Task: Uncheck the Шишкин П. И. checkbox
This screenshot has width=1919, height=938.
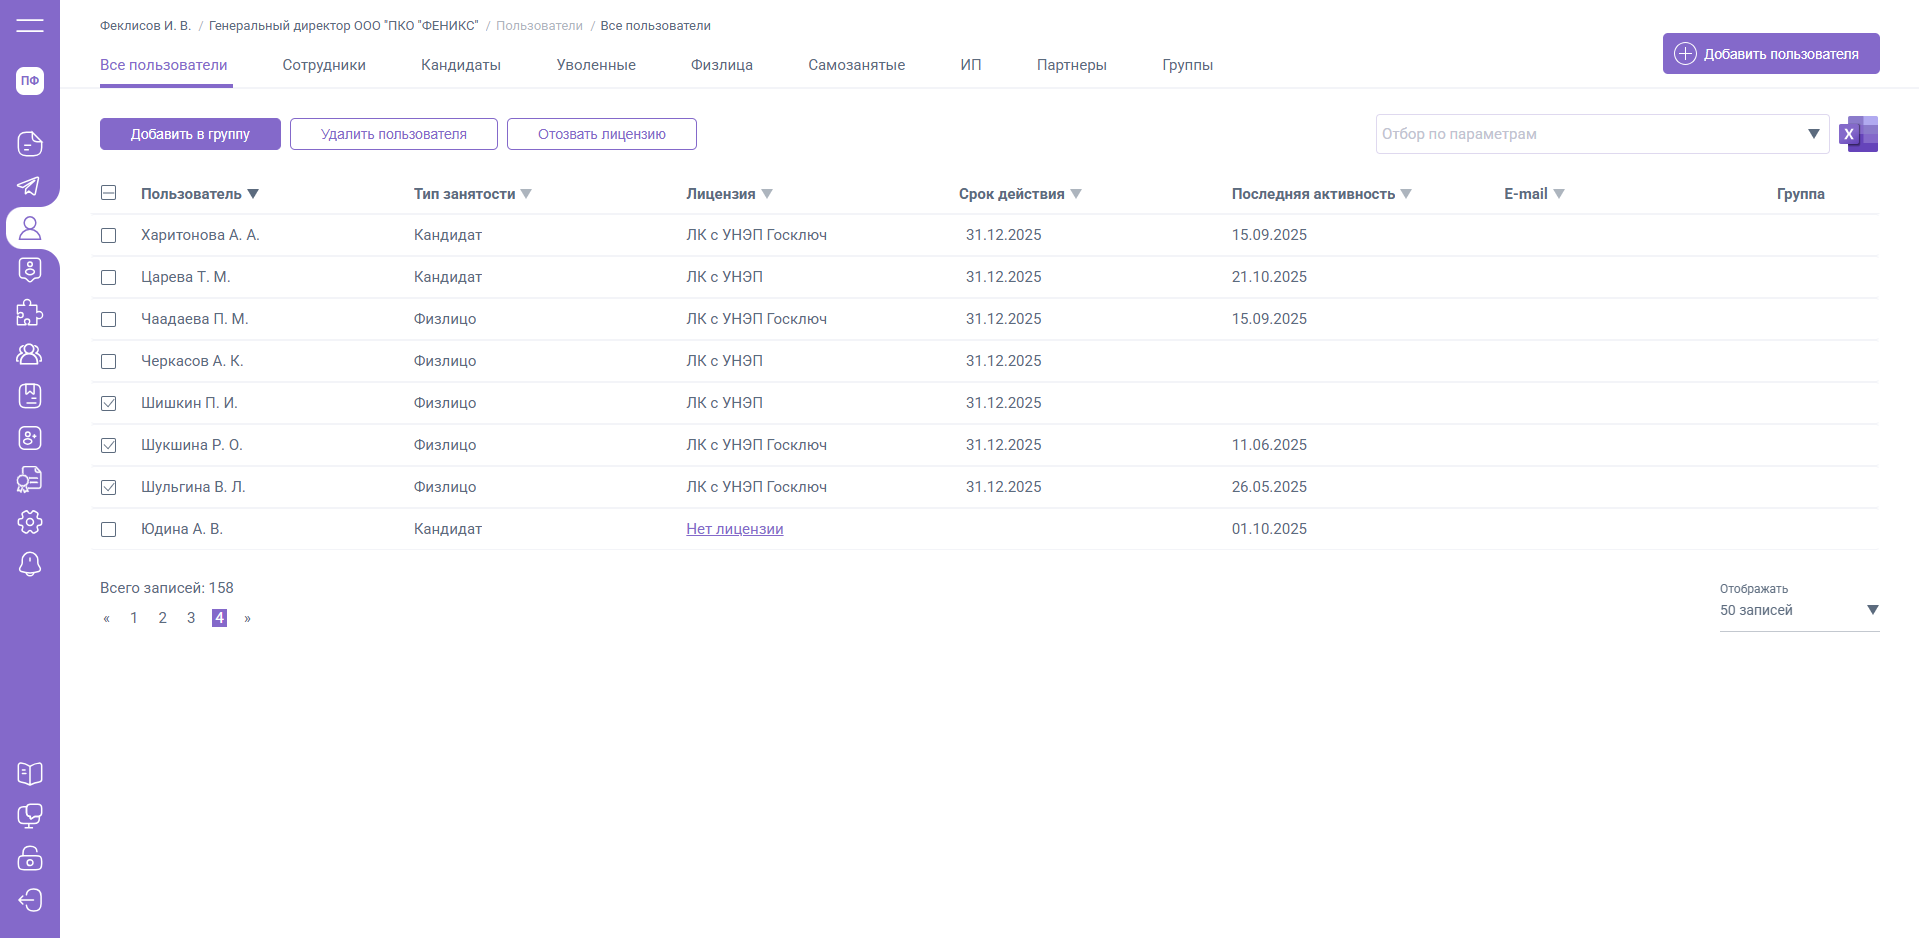Action: [x=109, y=403]
